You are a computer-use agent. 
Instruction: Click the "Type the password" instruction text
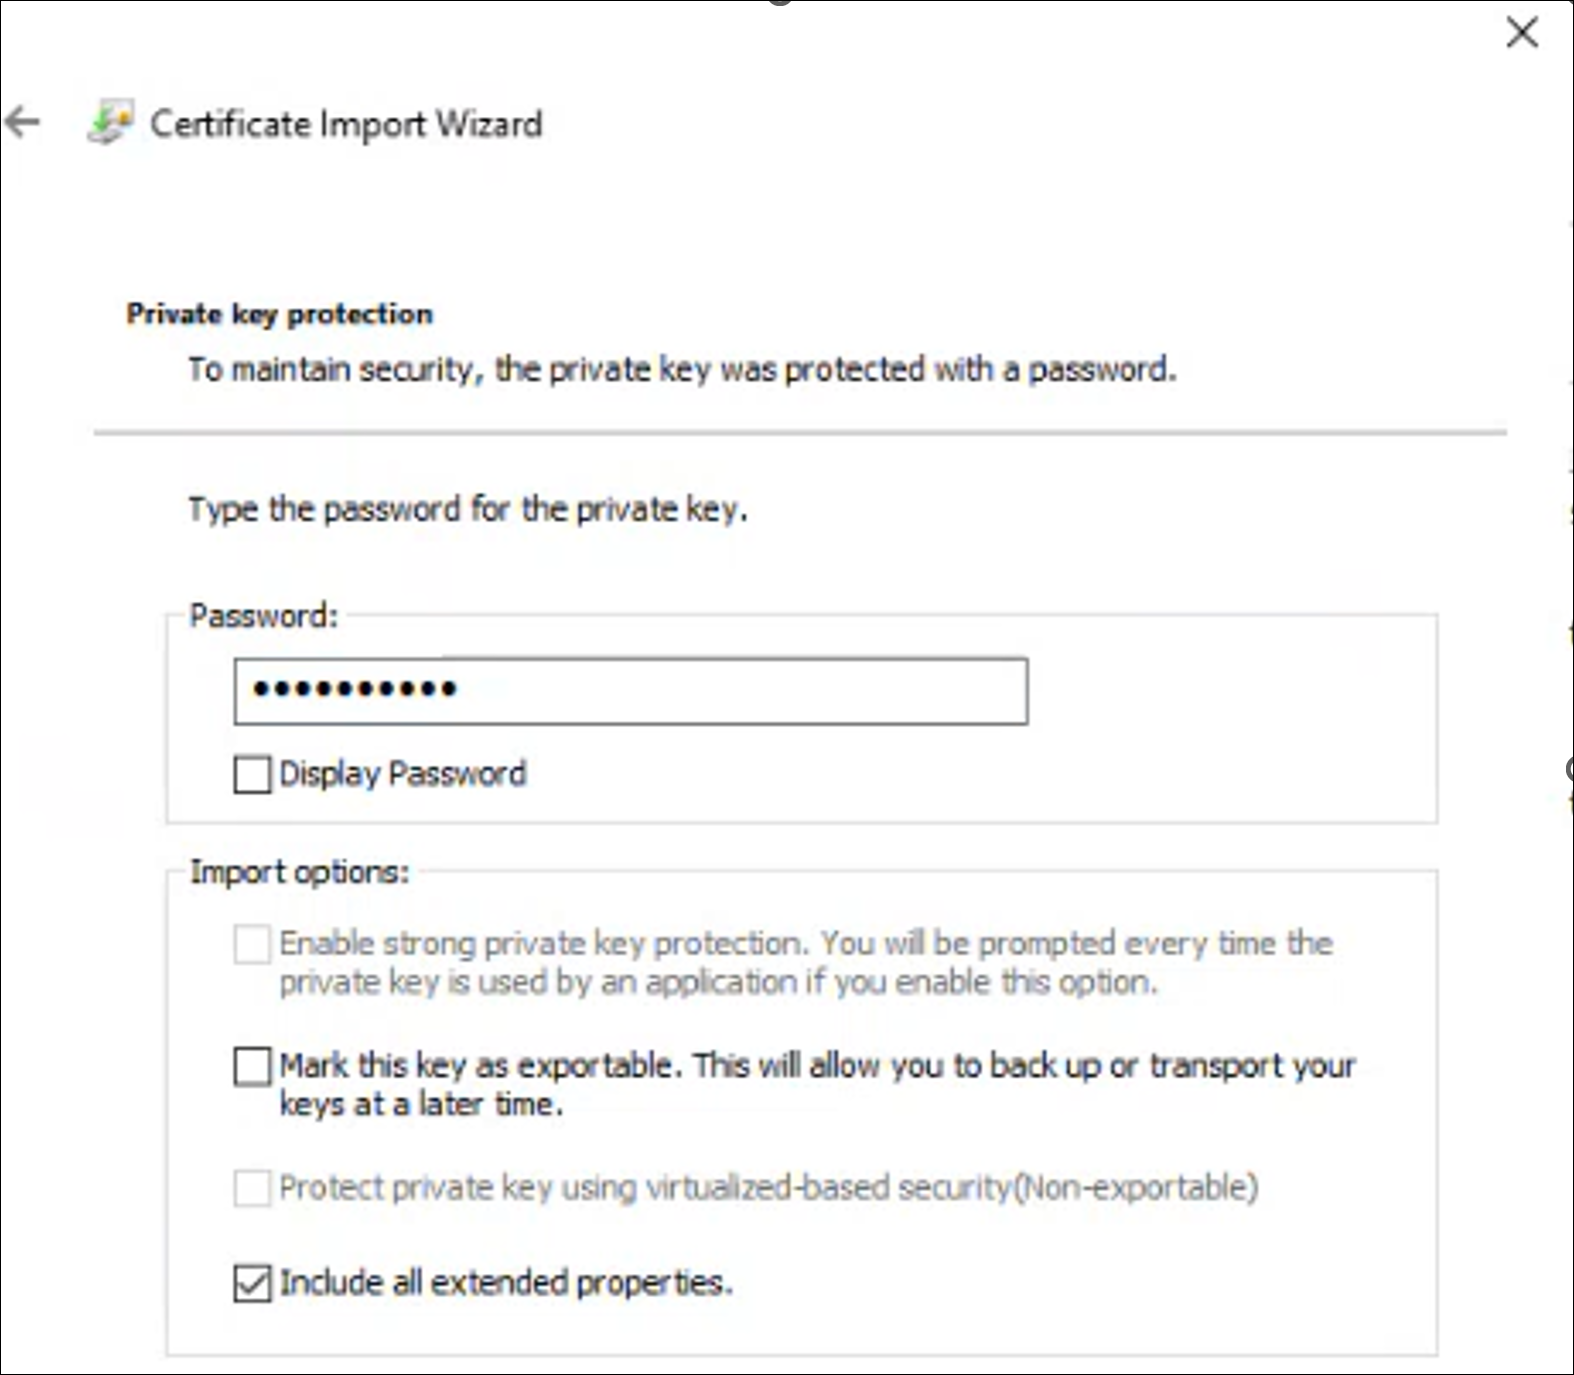coord(467,509)
